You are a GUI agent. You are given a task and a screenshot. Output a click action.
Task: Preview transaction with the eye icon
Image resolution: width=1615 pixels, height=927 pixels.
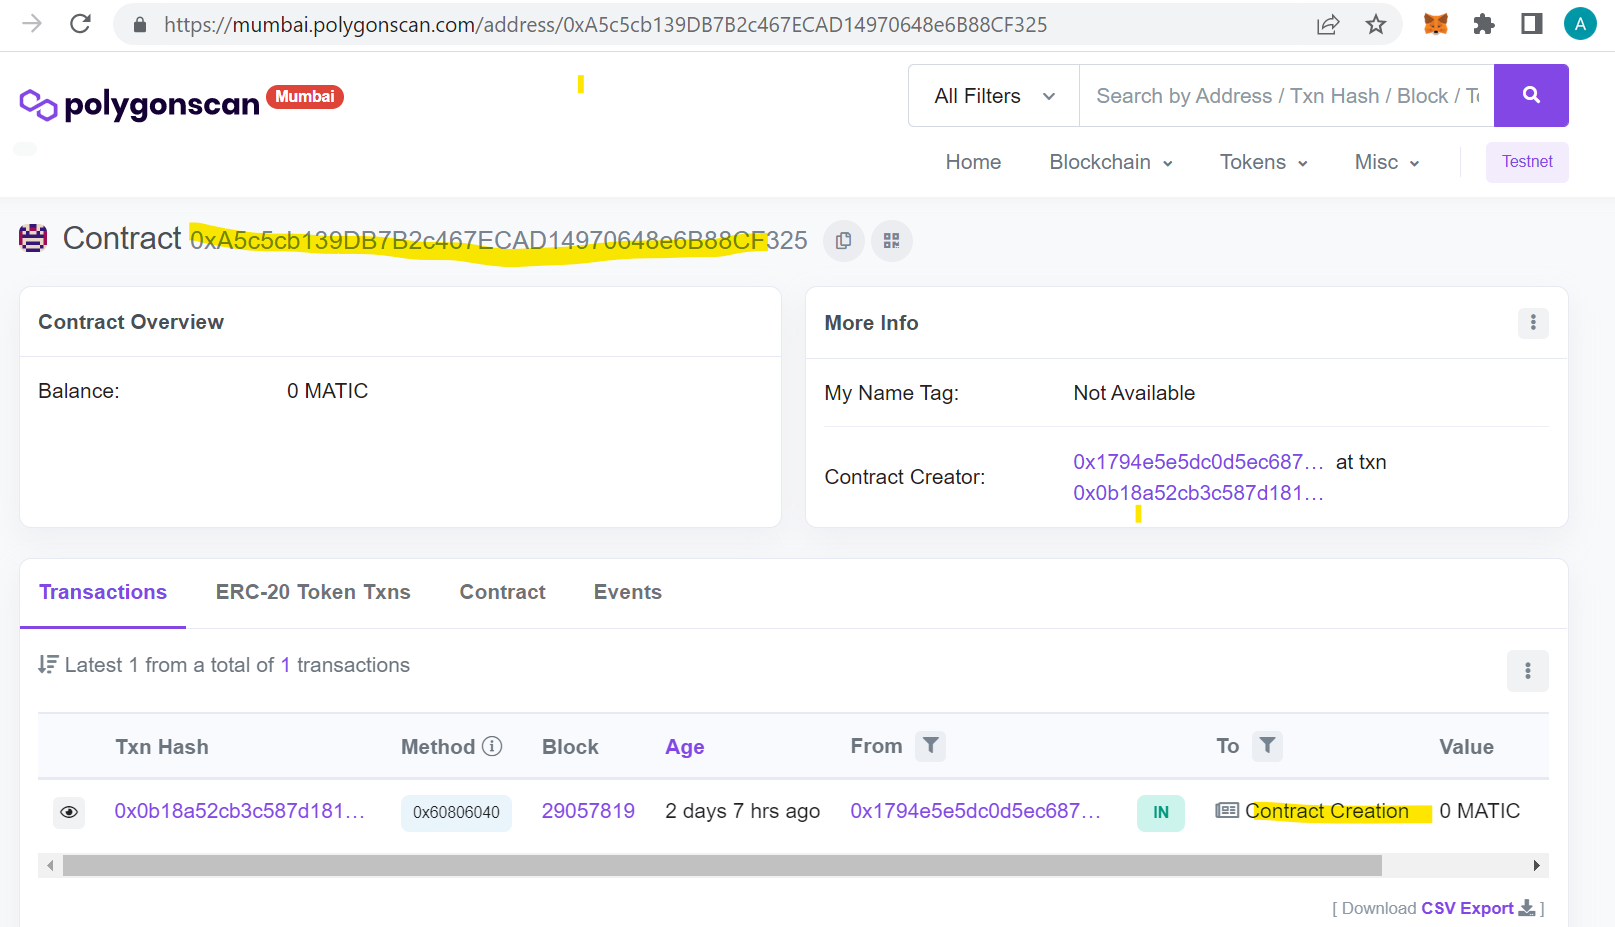(x=69, y=812)
